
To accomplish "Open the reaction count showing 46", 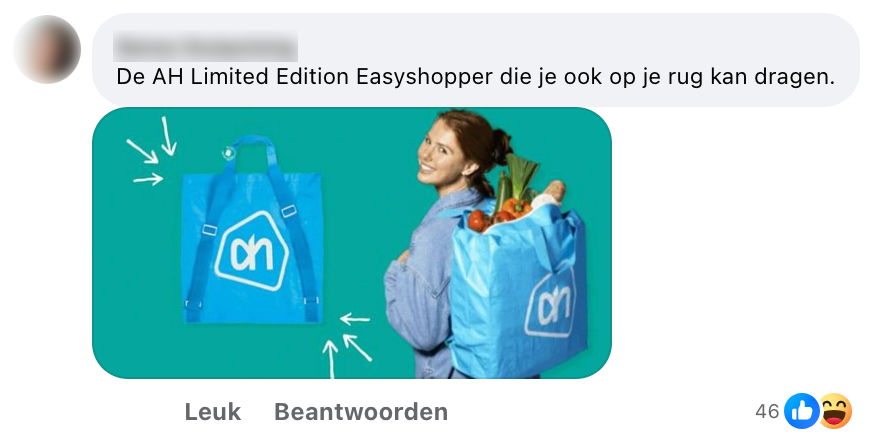I will (767, 412).
